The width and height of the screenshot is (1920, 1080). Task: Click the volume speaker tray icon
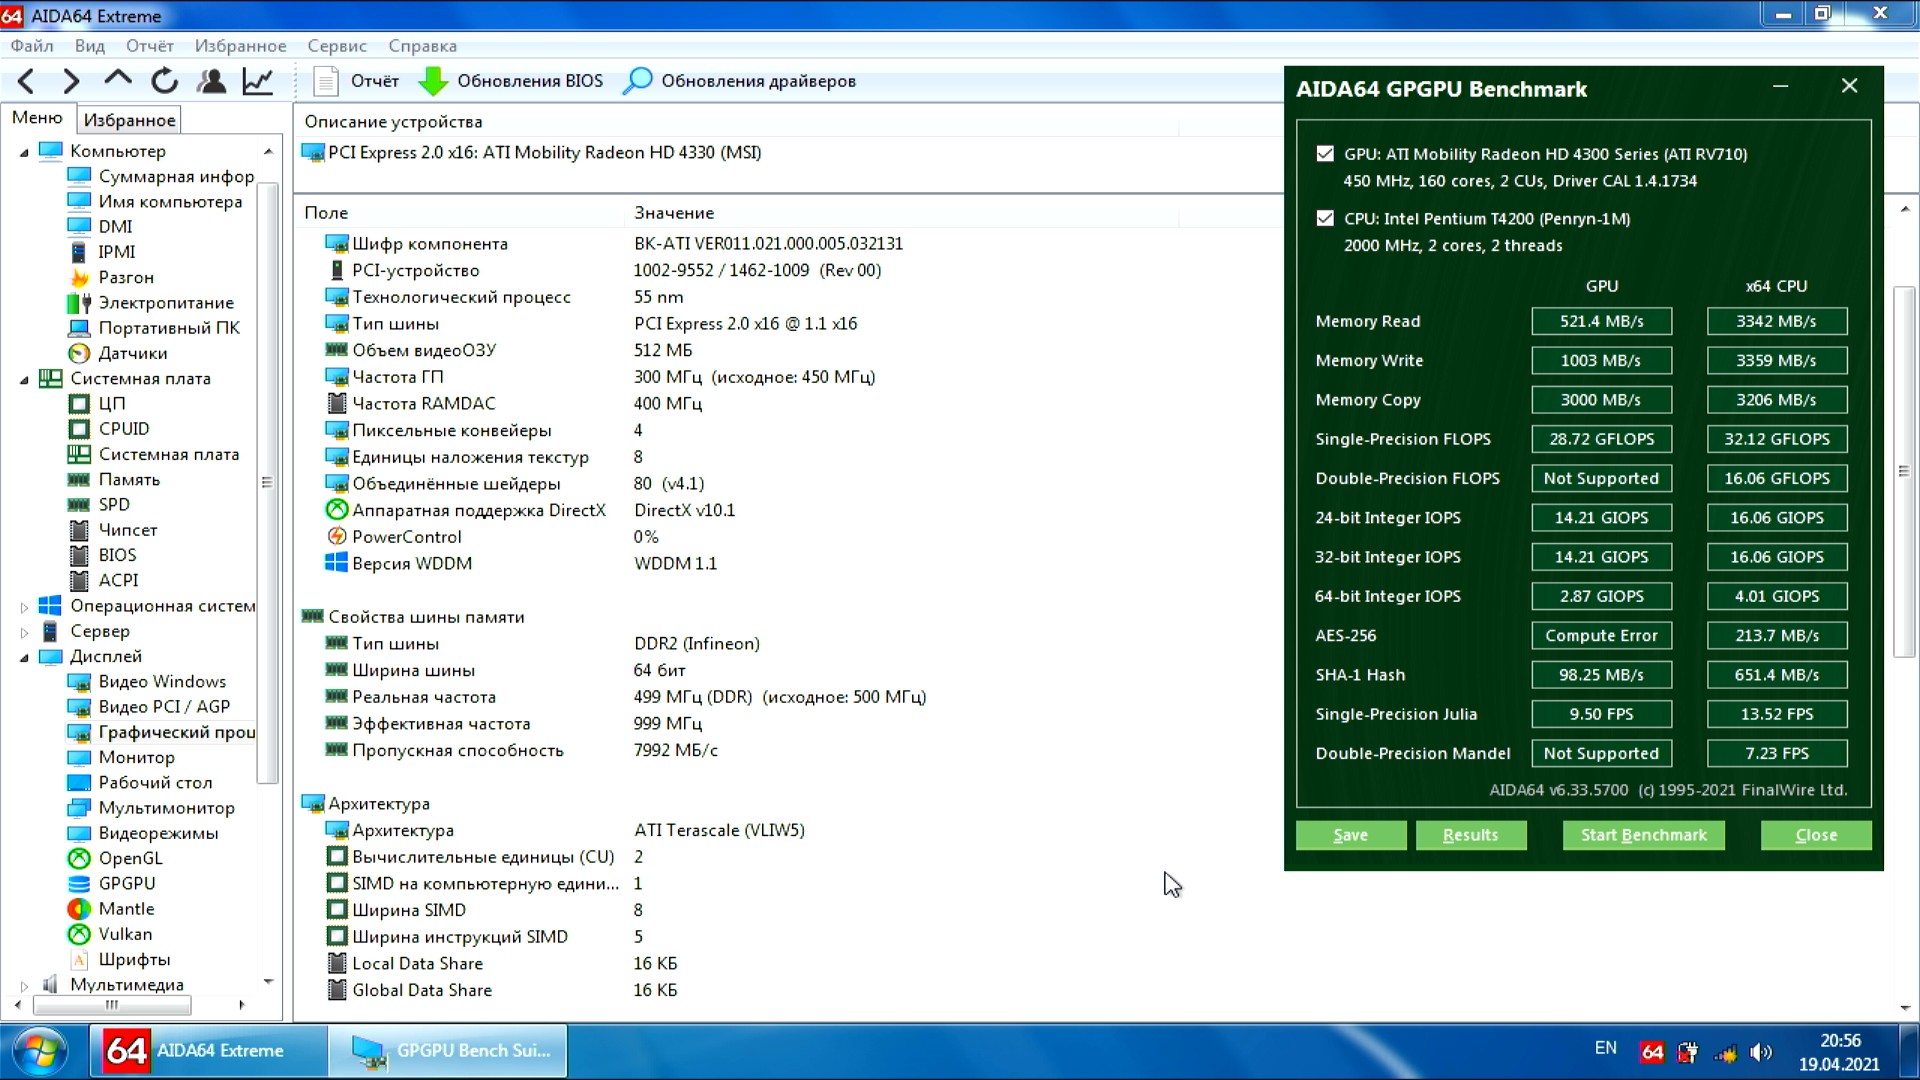tap(1762, 1052)
